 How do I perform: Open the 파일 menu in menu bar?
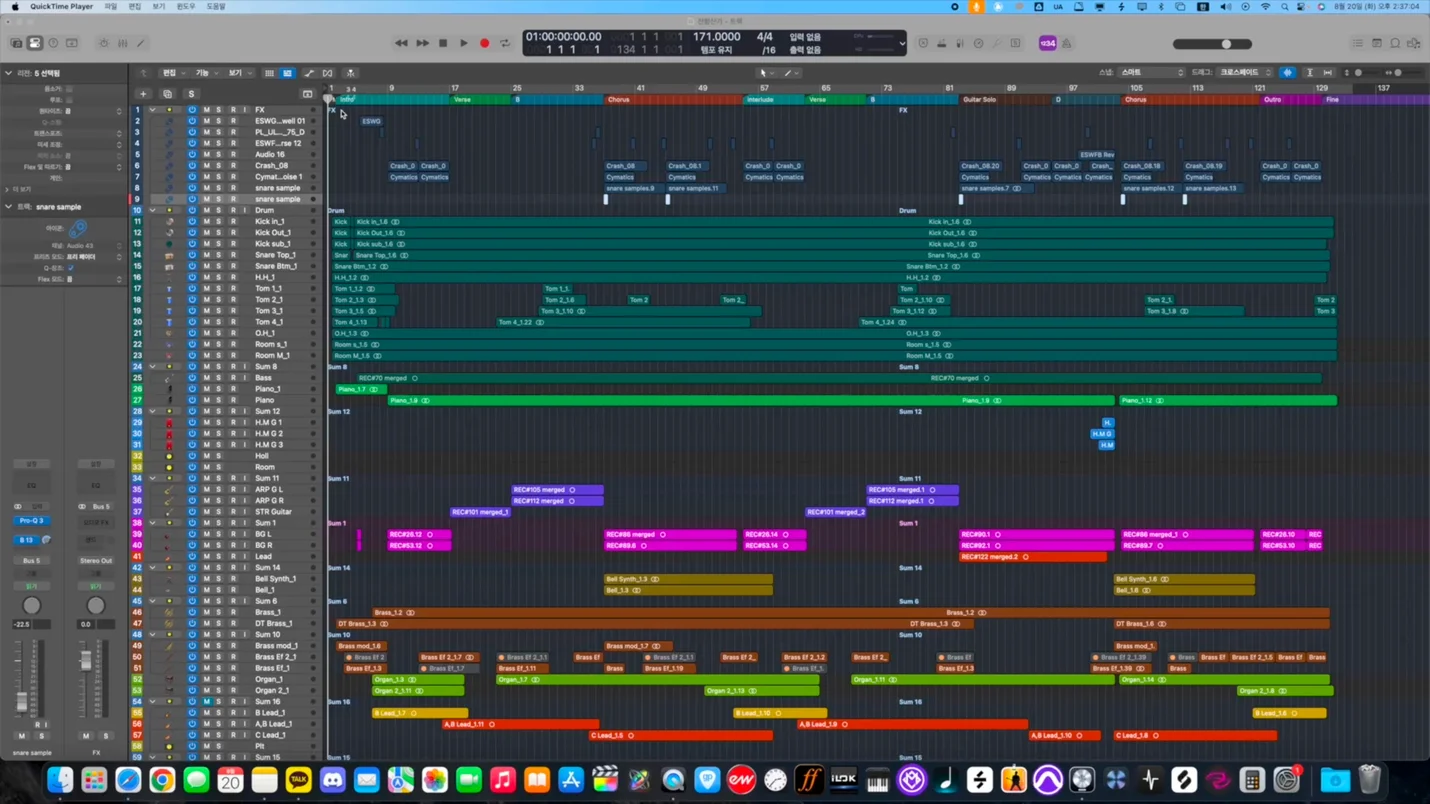[x=111, y=6]
